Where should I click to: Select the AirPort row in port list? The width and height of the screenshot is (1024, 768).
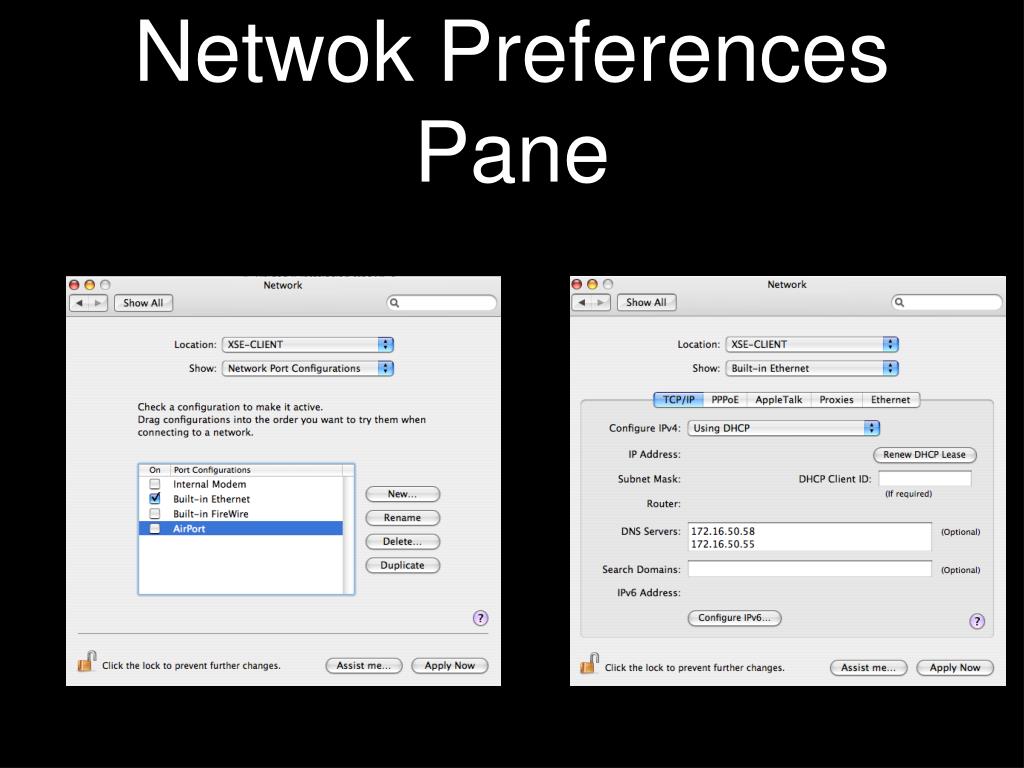tap(241, 528)
